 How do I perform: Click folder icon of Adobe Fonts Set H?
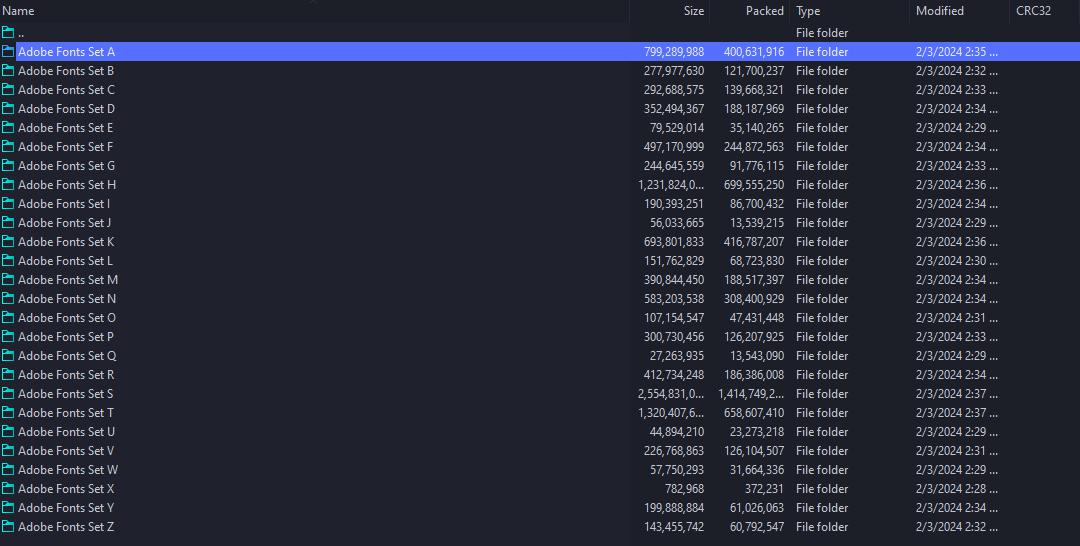point(8,185)
